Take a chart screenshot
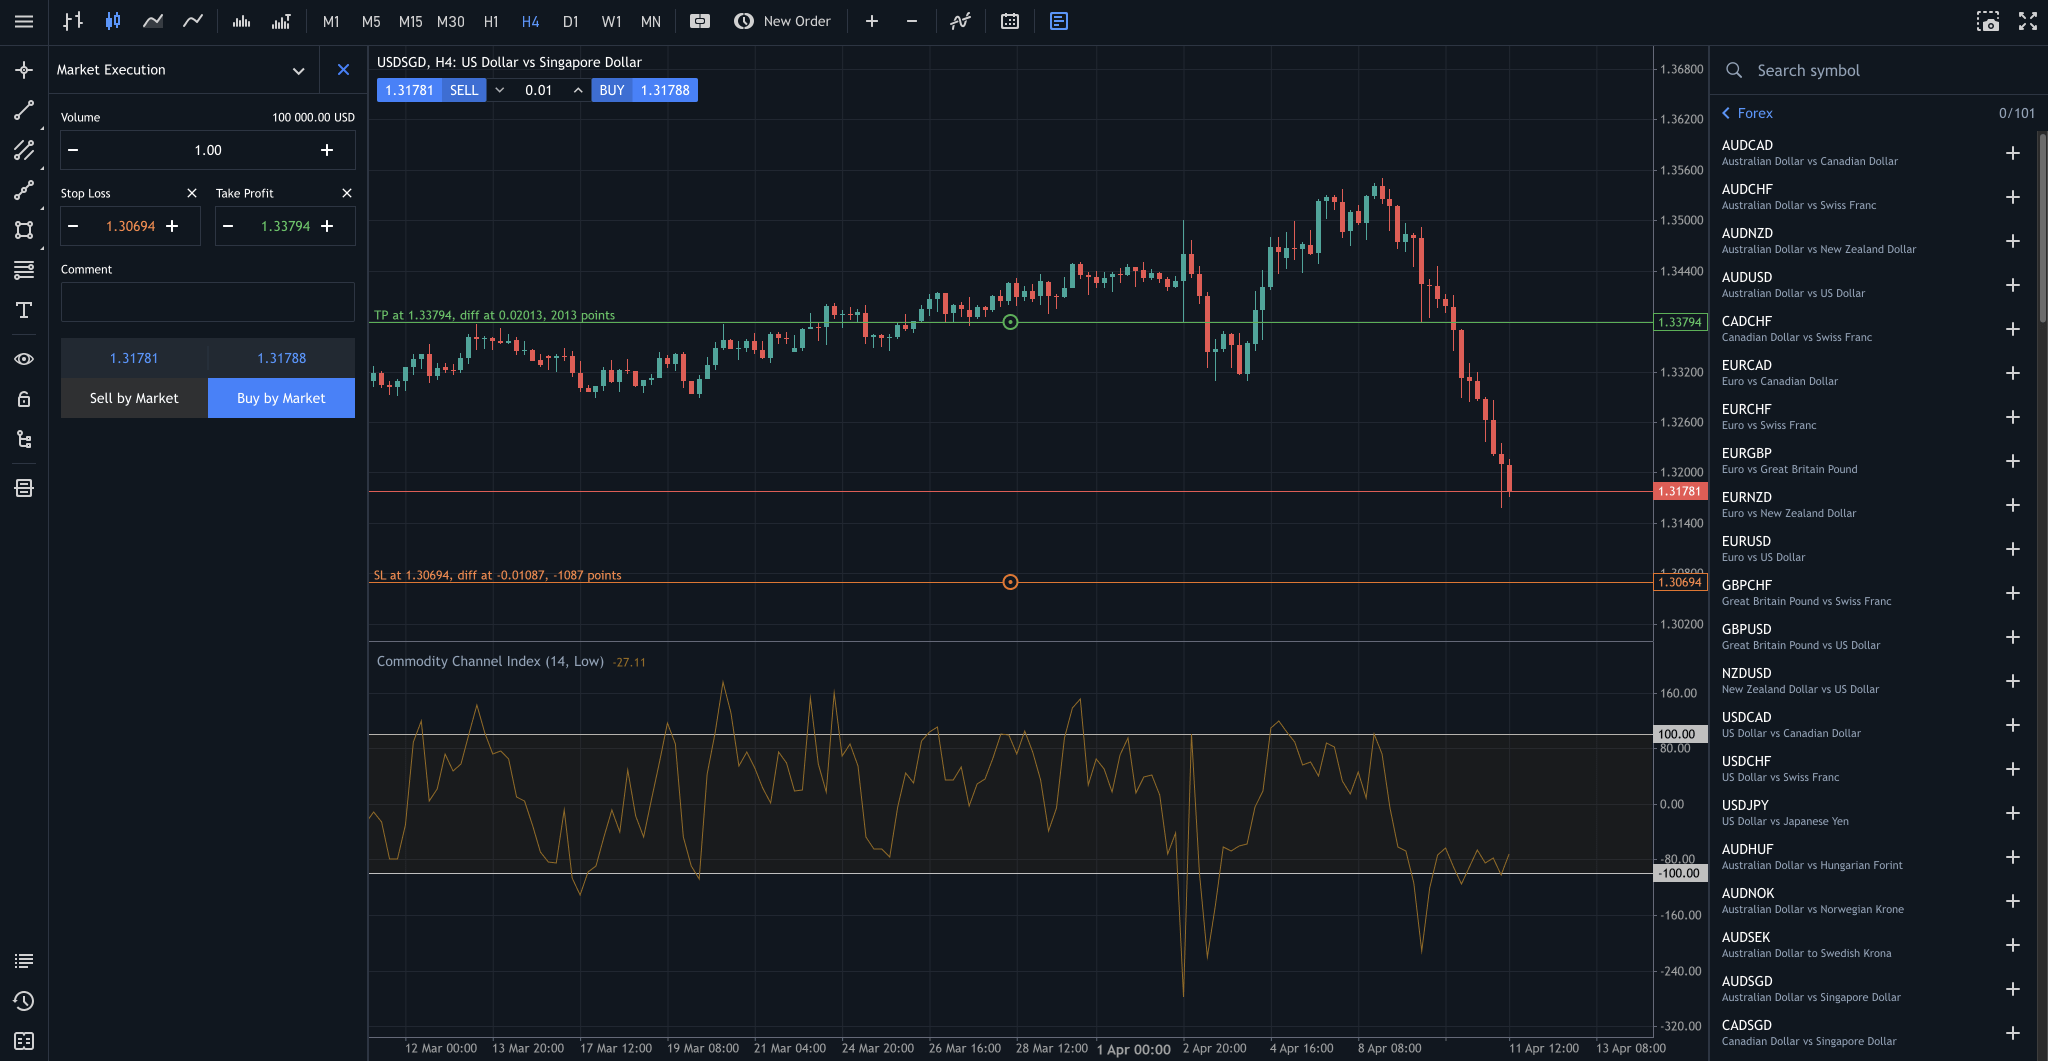Screen dimensions: 2048x1061 1986,20
